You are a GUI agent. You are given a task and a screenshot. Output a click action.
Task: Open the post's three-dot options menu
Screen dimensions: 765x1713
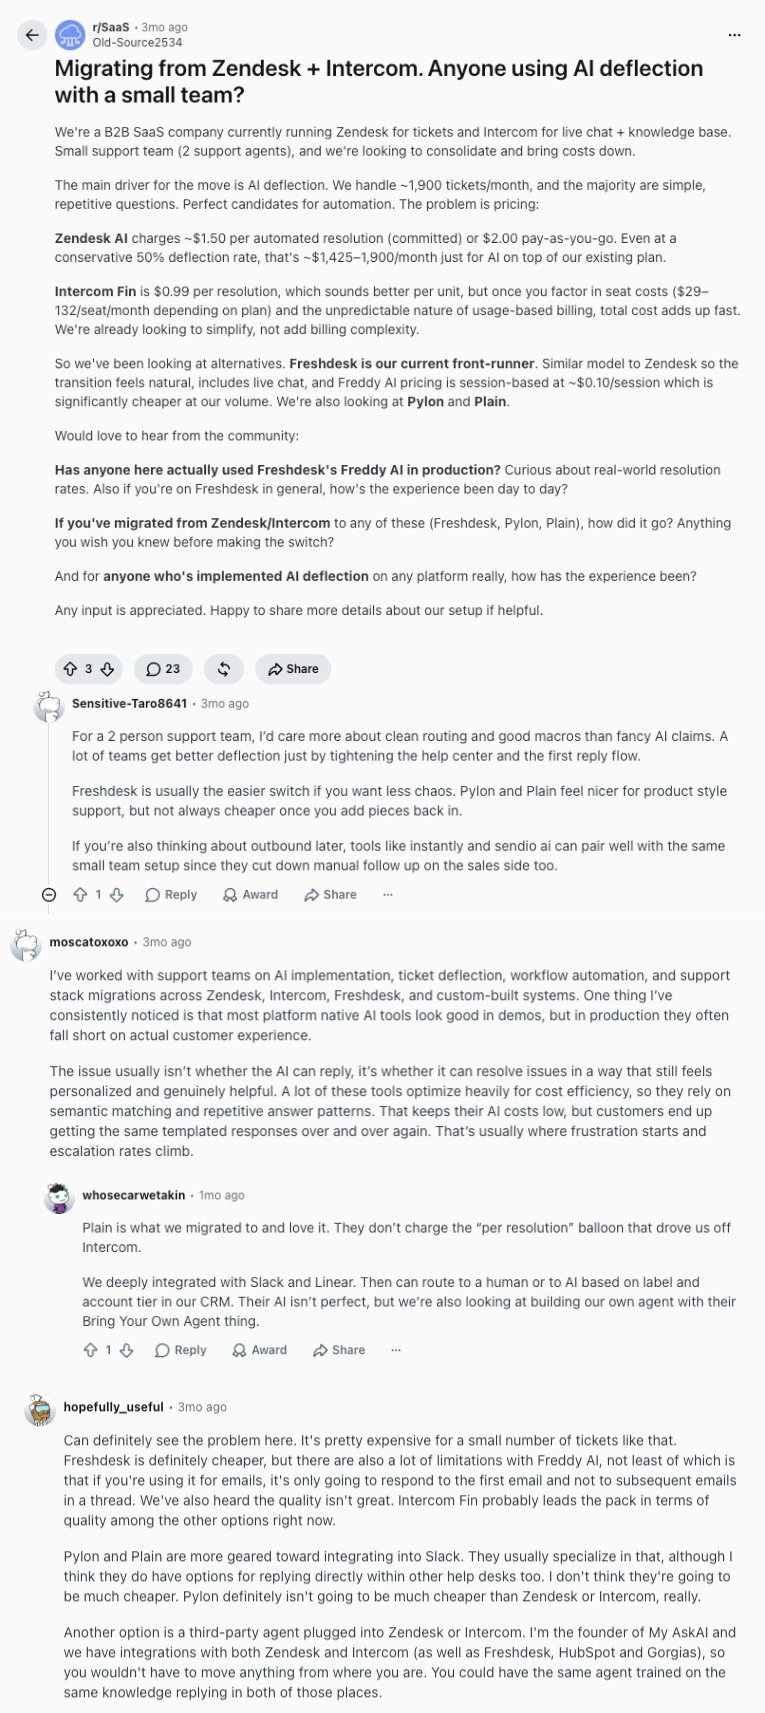[x=735, y=35]
